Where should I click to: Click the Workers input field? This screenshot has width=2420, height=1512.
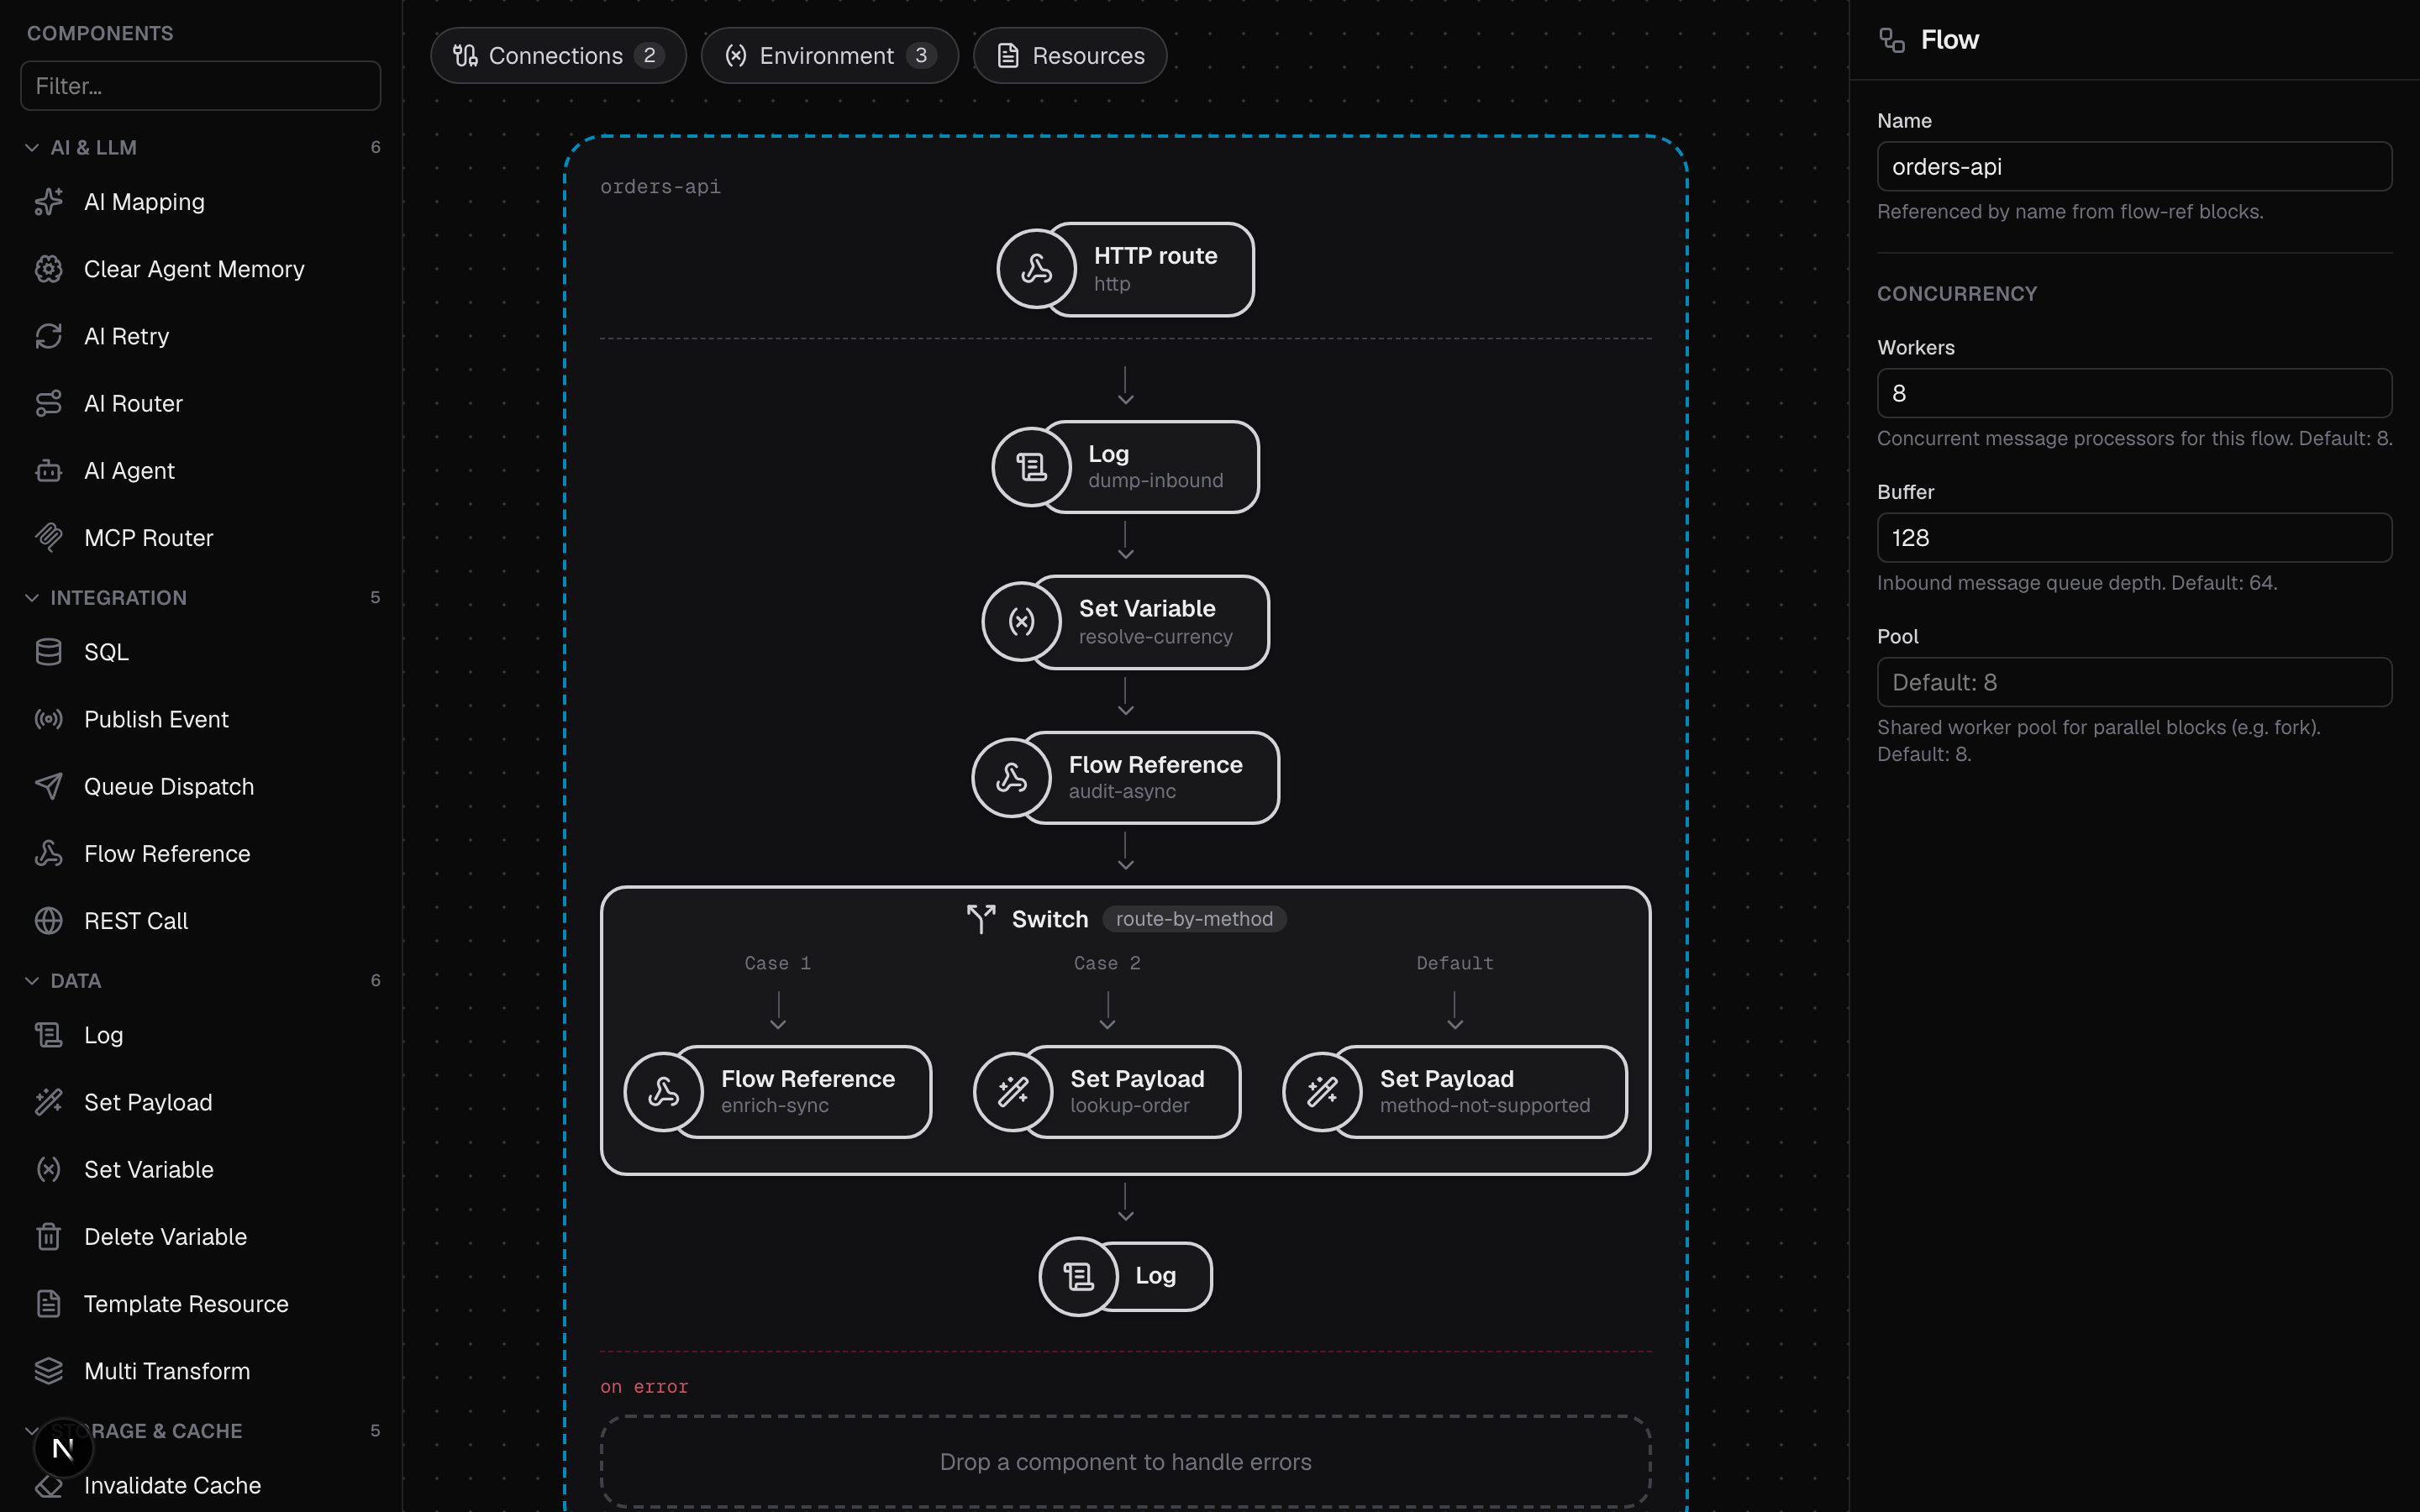pyautogui.click(x=2134, y=393)
